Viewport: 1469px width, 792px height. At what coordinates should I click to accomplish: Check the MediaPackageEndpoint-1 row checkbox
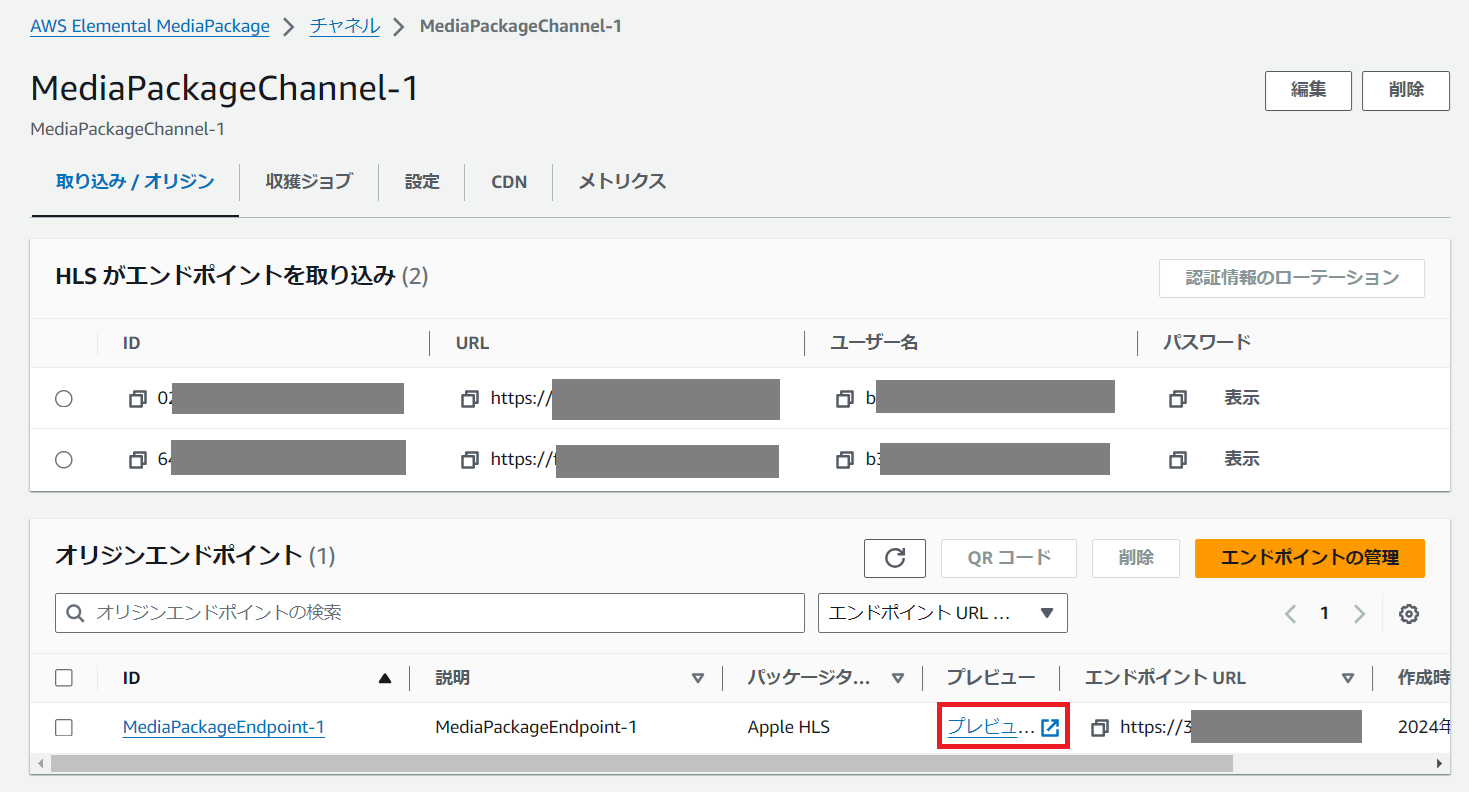pyautogui.click(x=64, y=728)
